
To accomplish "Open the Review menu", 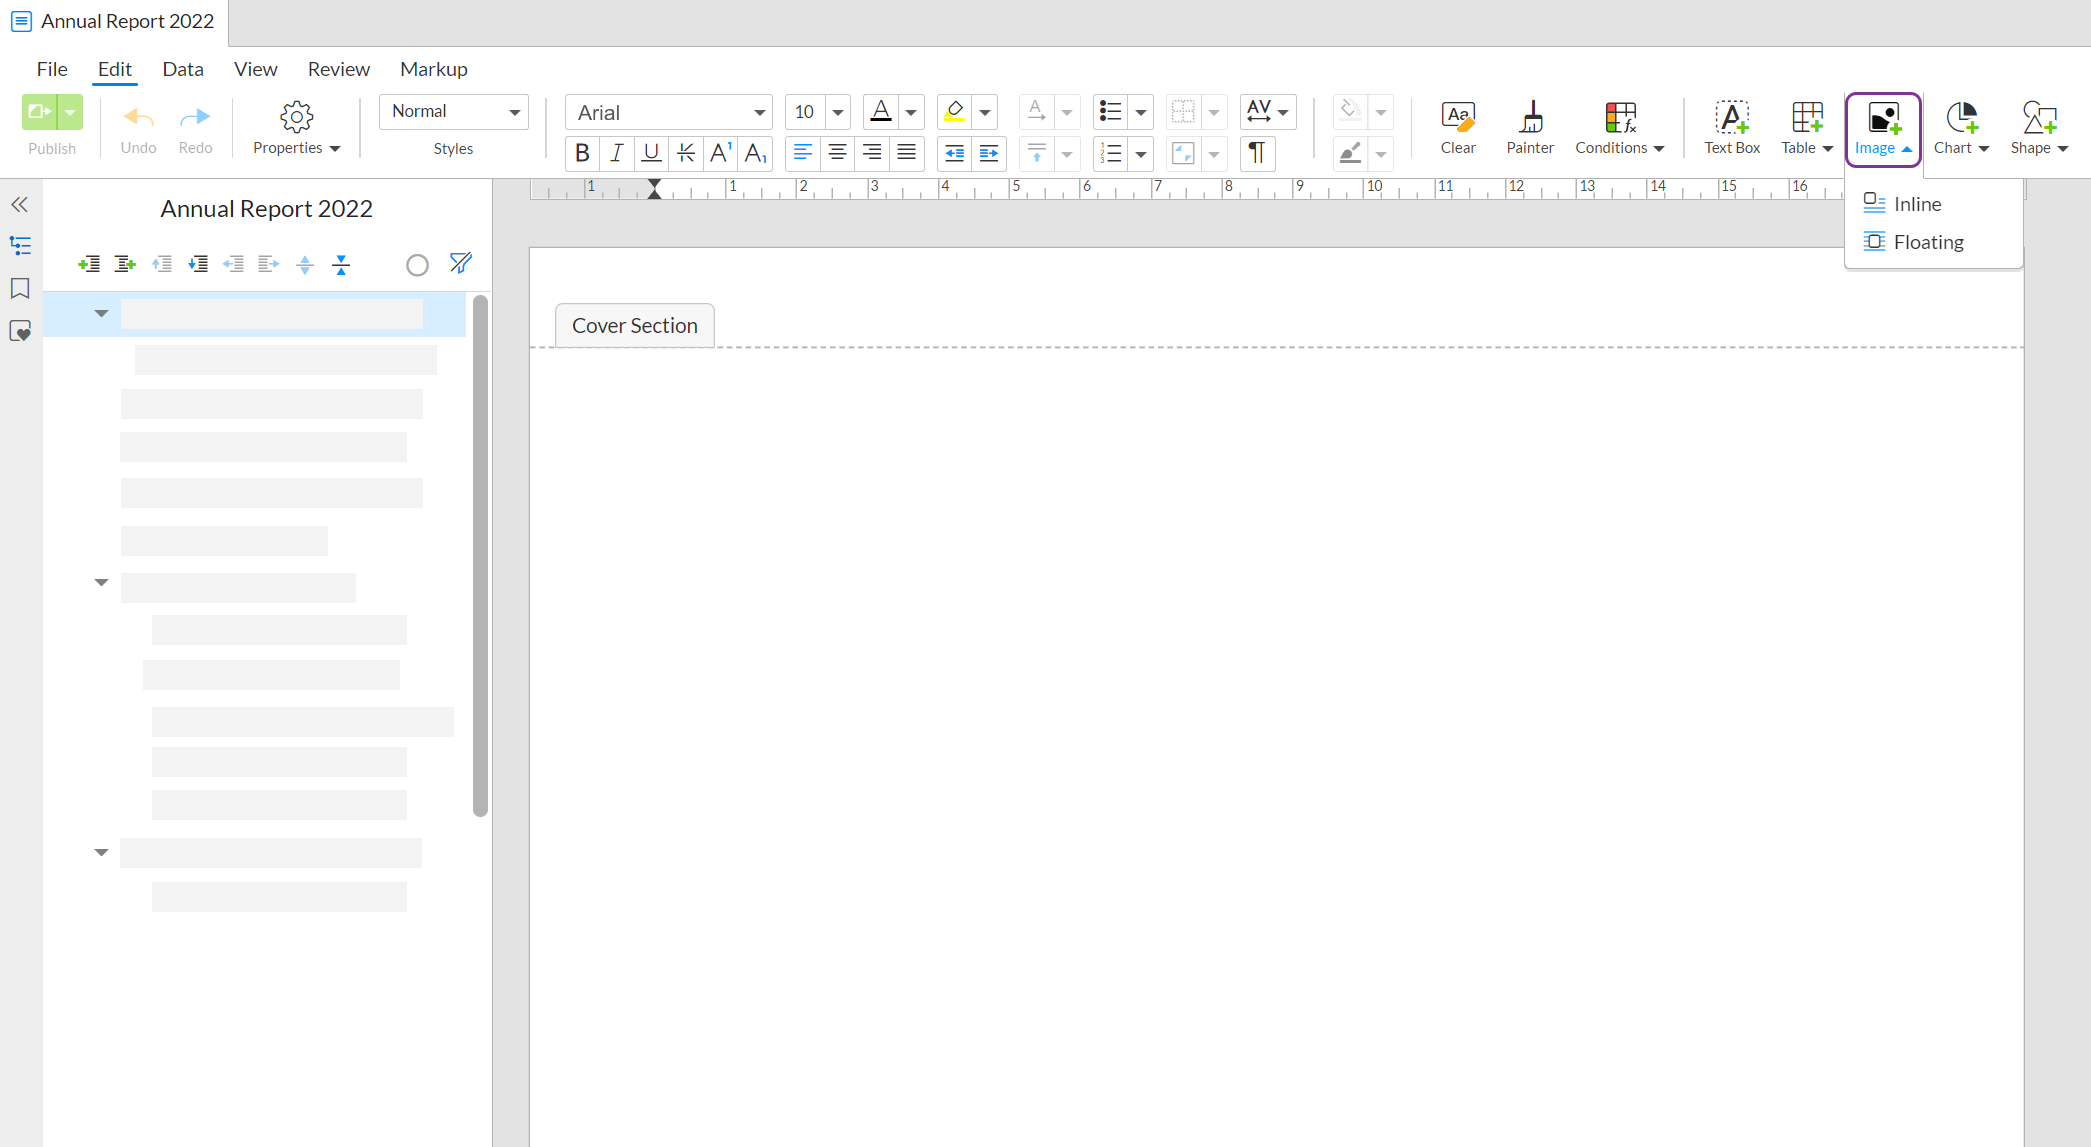I will coord(338,68).
